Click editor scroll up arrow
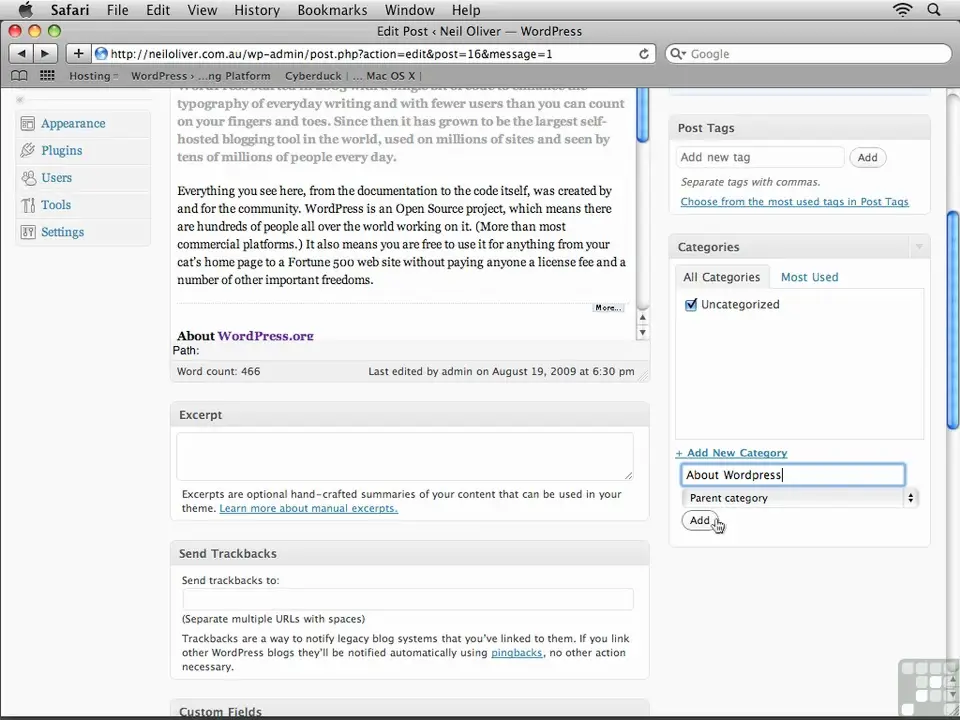 tap(642, 318)
